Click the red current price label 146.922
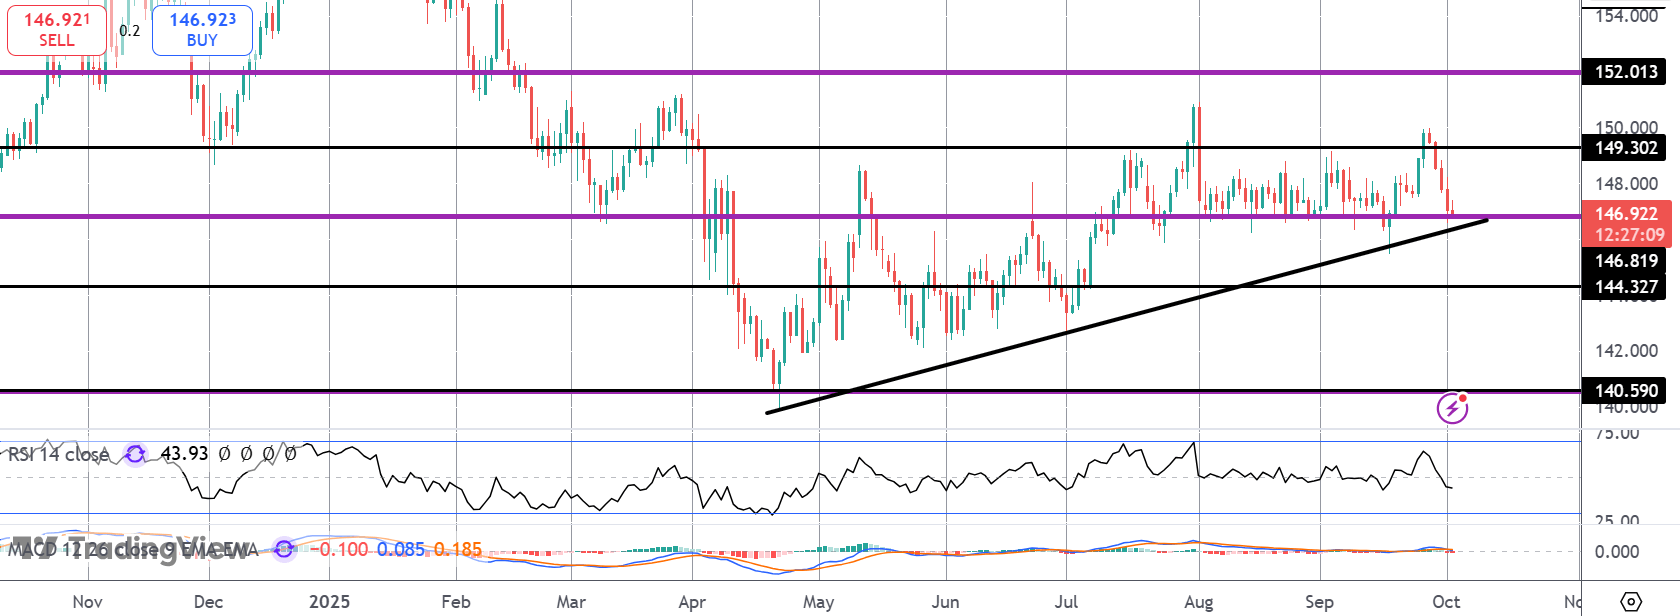The height and width of the screenshot is (616, 1680). (1626, 214)
